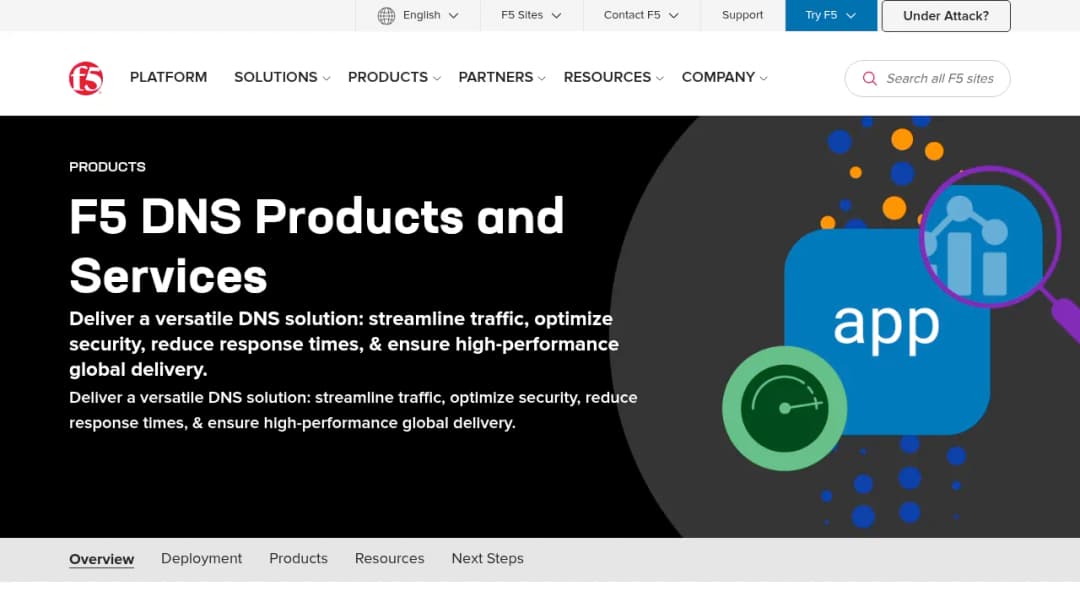Click the F5 logo icon

(x=86, y=78)
